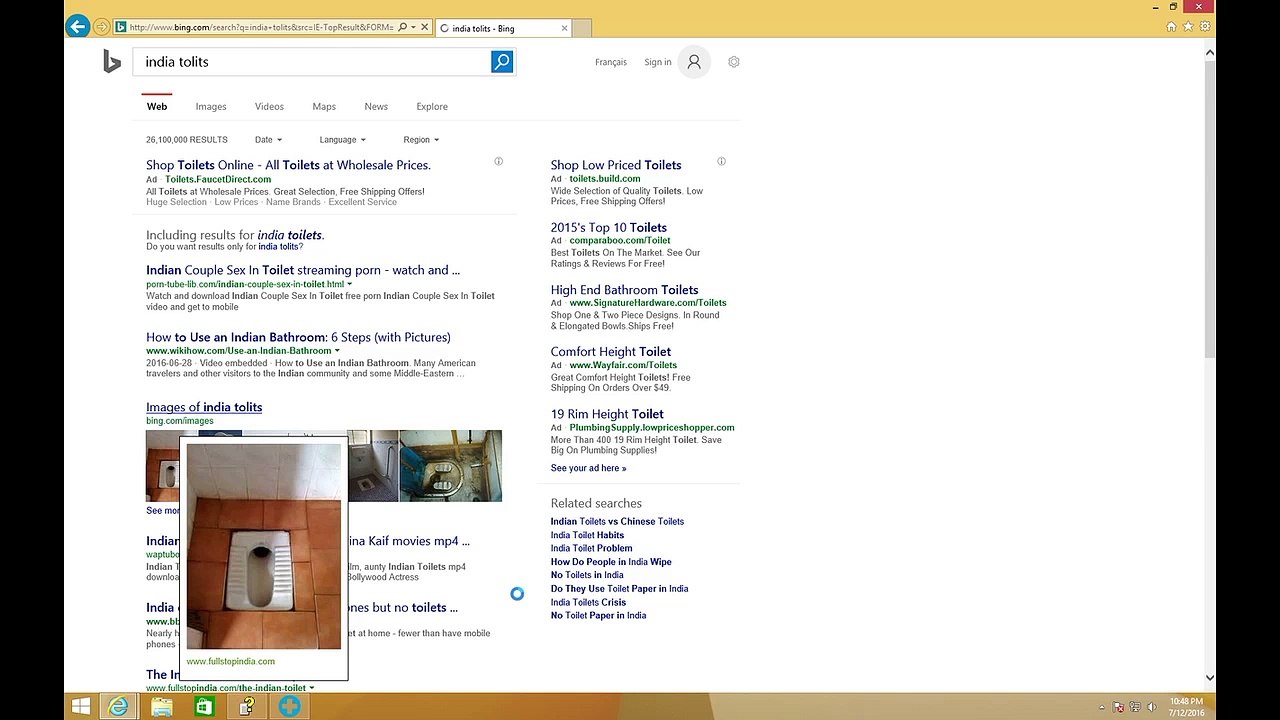Click the network icon in the system tray
1280x720 pixels.
coord(1134,707)
